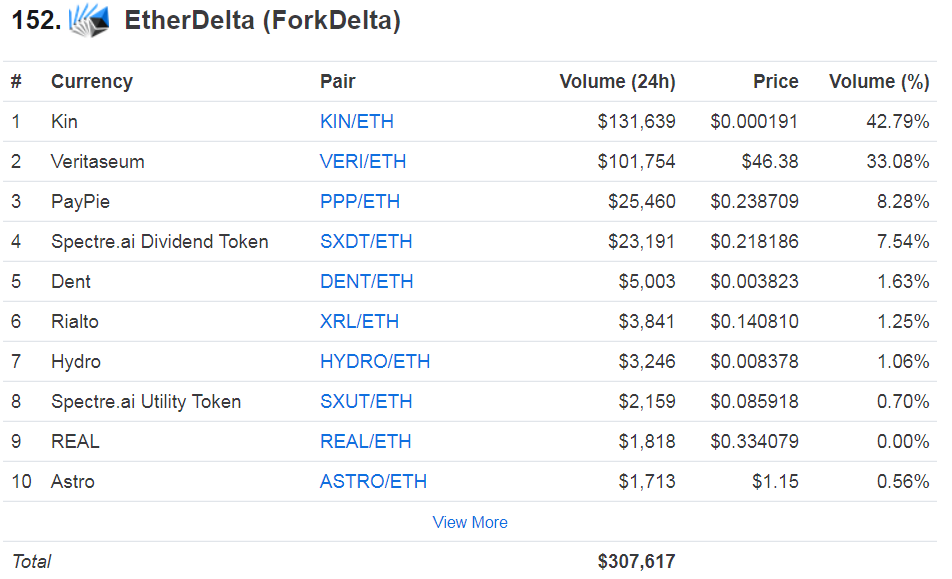Click the PPP/ETH pair link
This screenshot has height=579, width=952.
coord(360,202)
